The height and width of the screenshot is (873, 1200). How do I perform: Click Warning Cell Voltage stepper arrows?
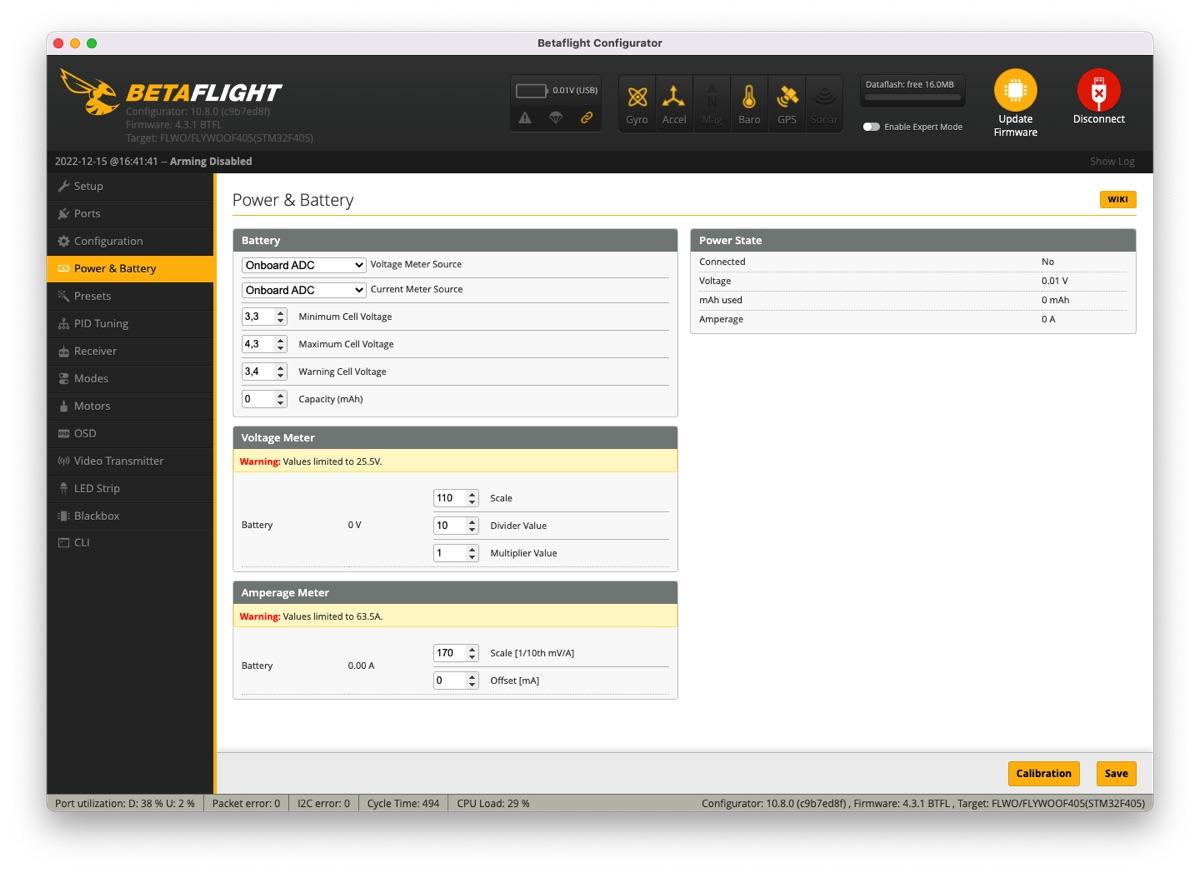tap(281, 372)
